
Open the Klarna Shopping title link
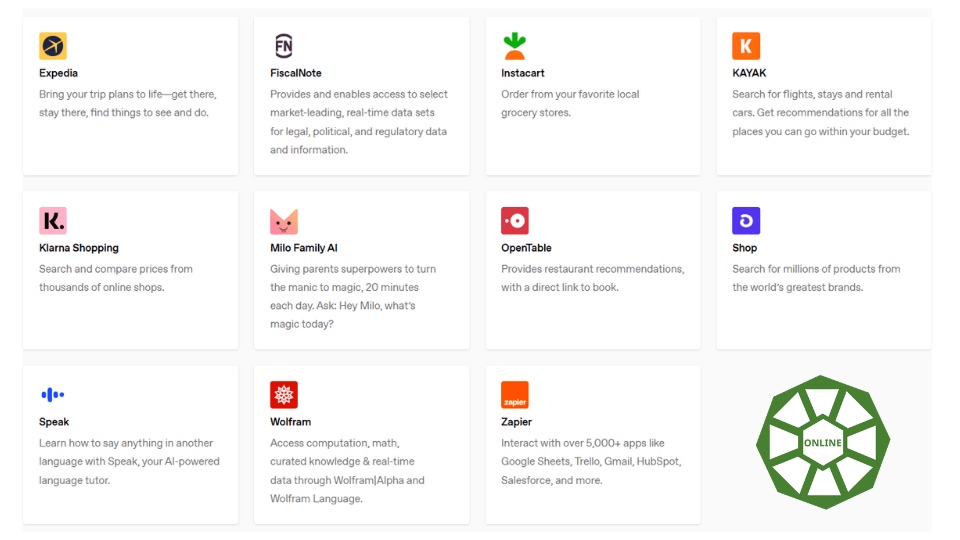click(x=79, y=248)
